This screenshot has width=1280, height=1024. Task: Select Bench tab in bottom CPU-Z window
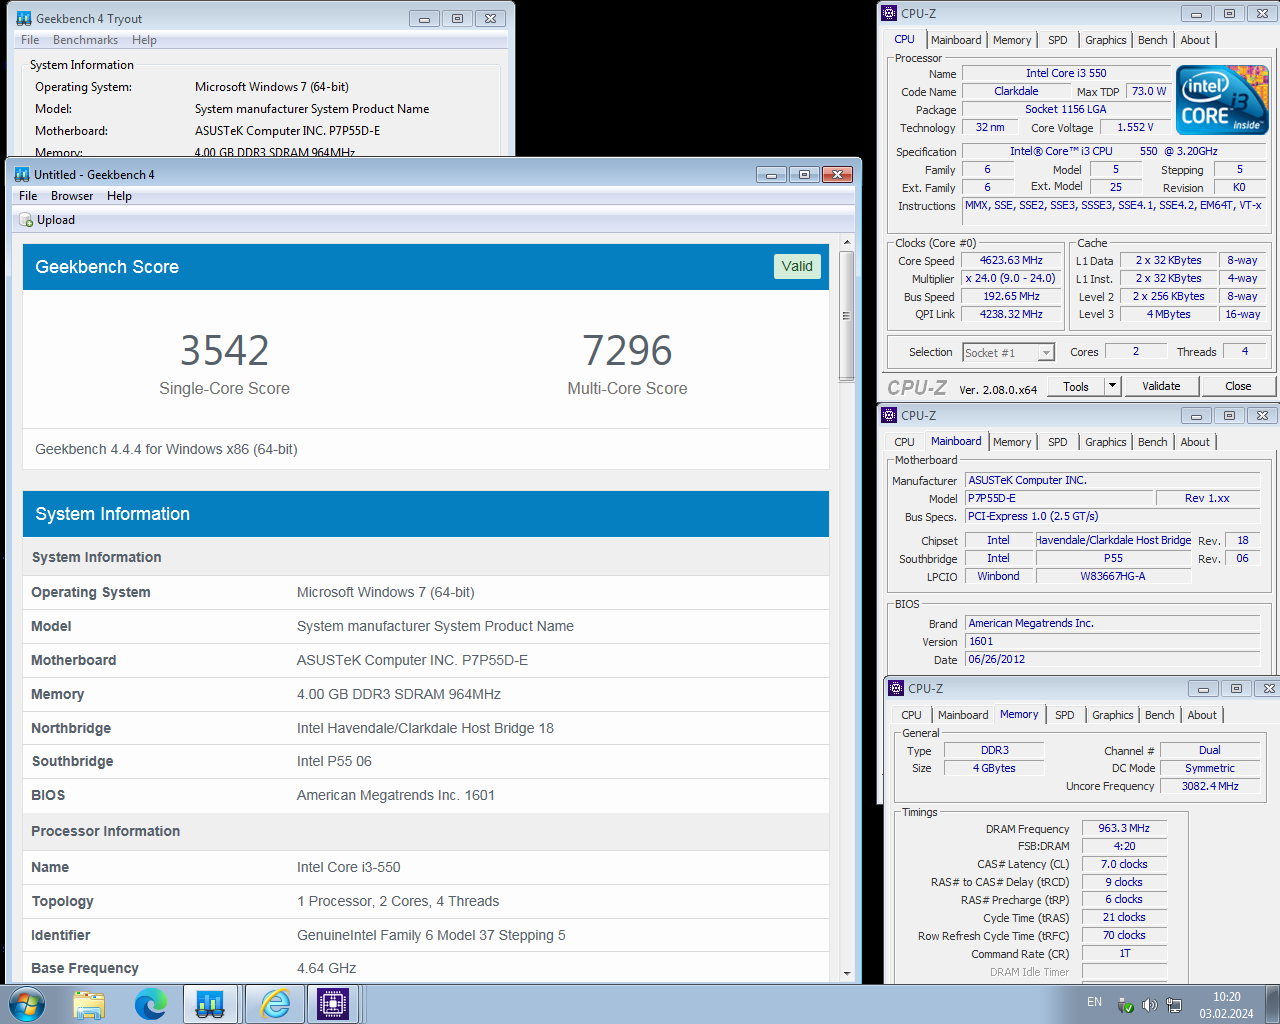click(1160, 715)
